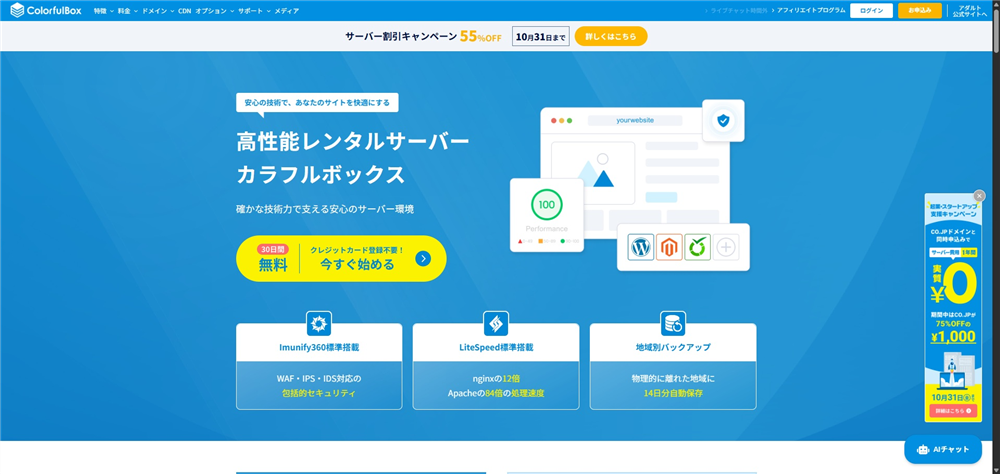Click arrow icon in 今すぐ始める button

point(423,258)
